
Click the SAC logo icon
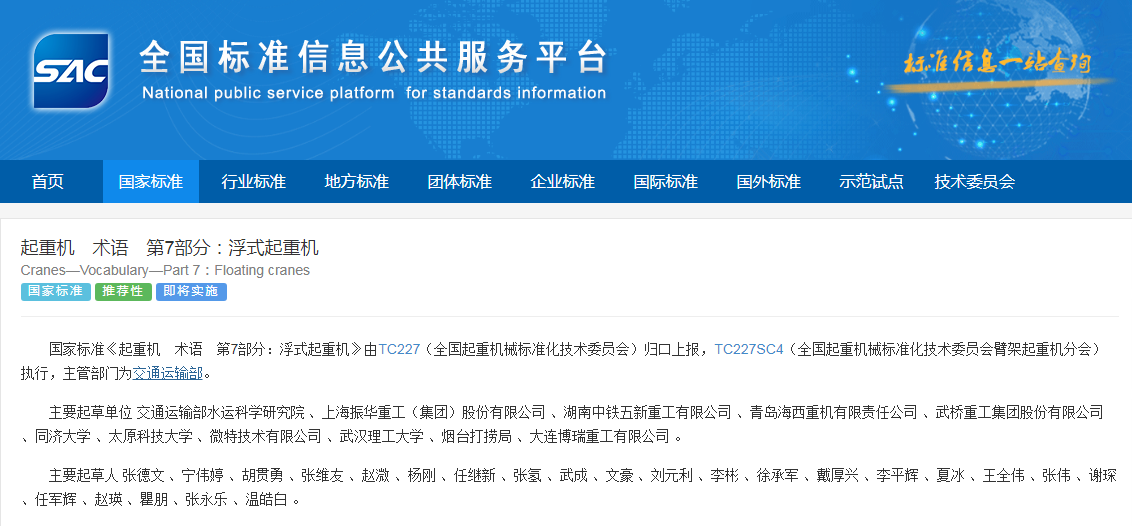(x=70, y=70)
